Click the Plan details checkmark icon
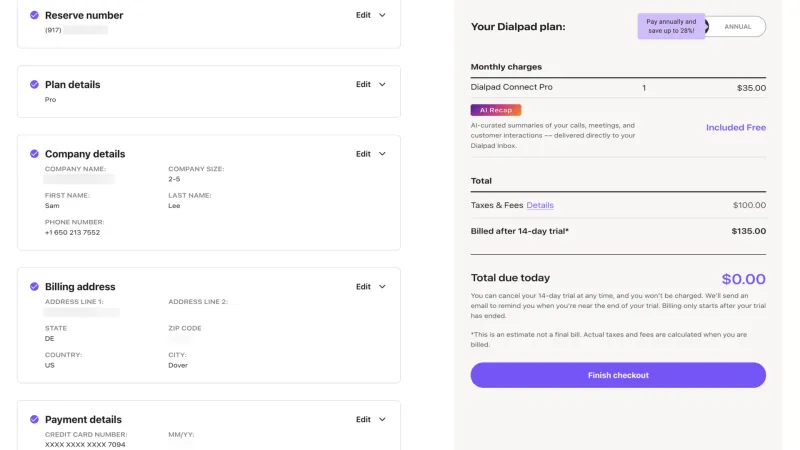This screenshot has height=450, width=800. pos(34,85)
